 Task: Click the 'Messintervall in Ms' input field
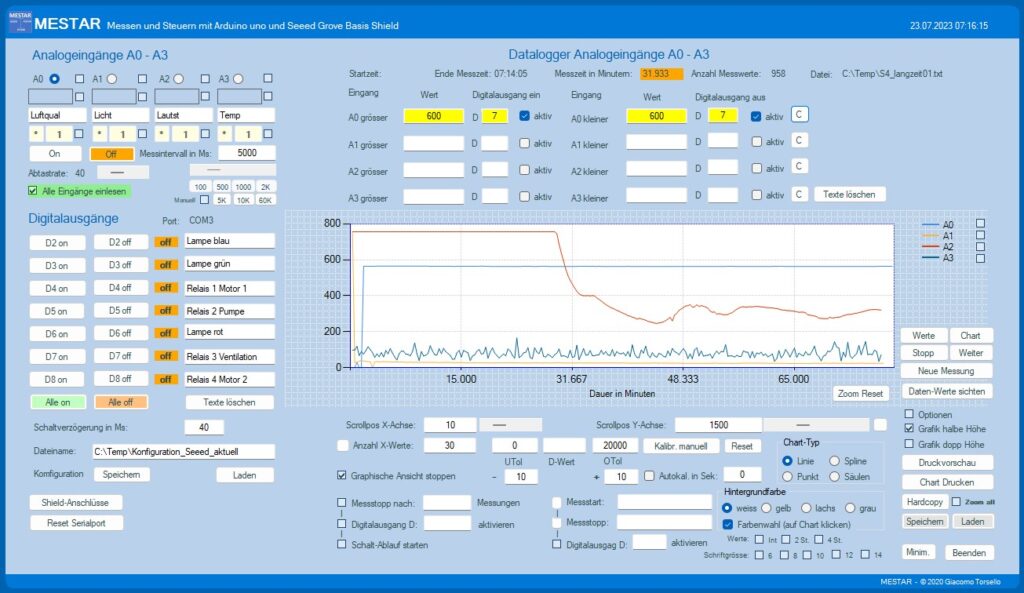coord(246,153)
